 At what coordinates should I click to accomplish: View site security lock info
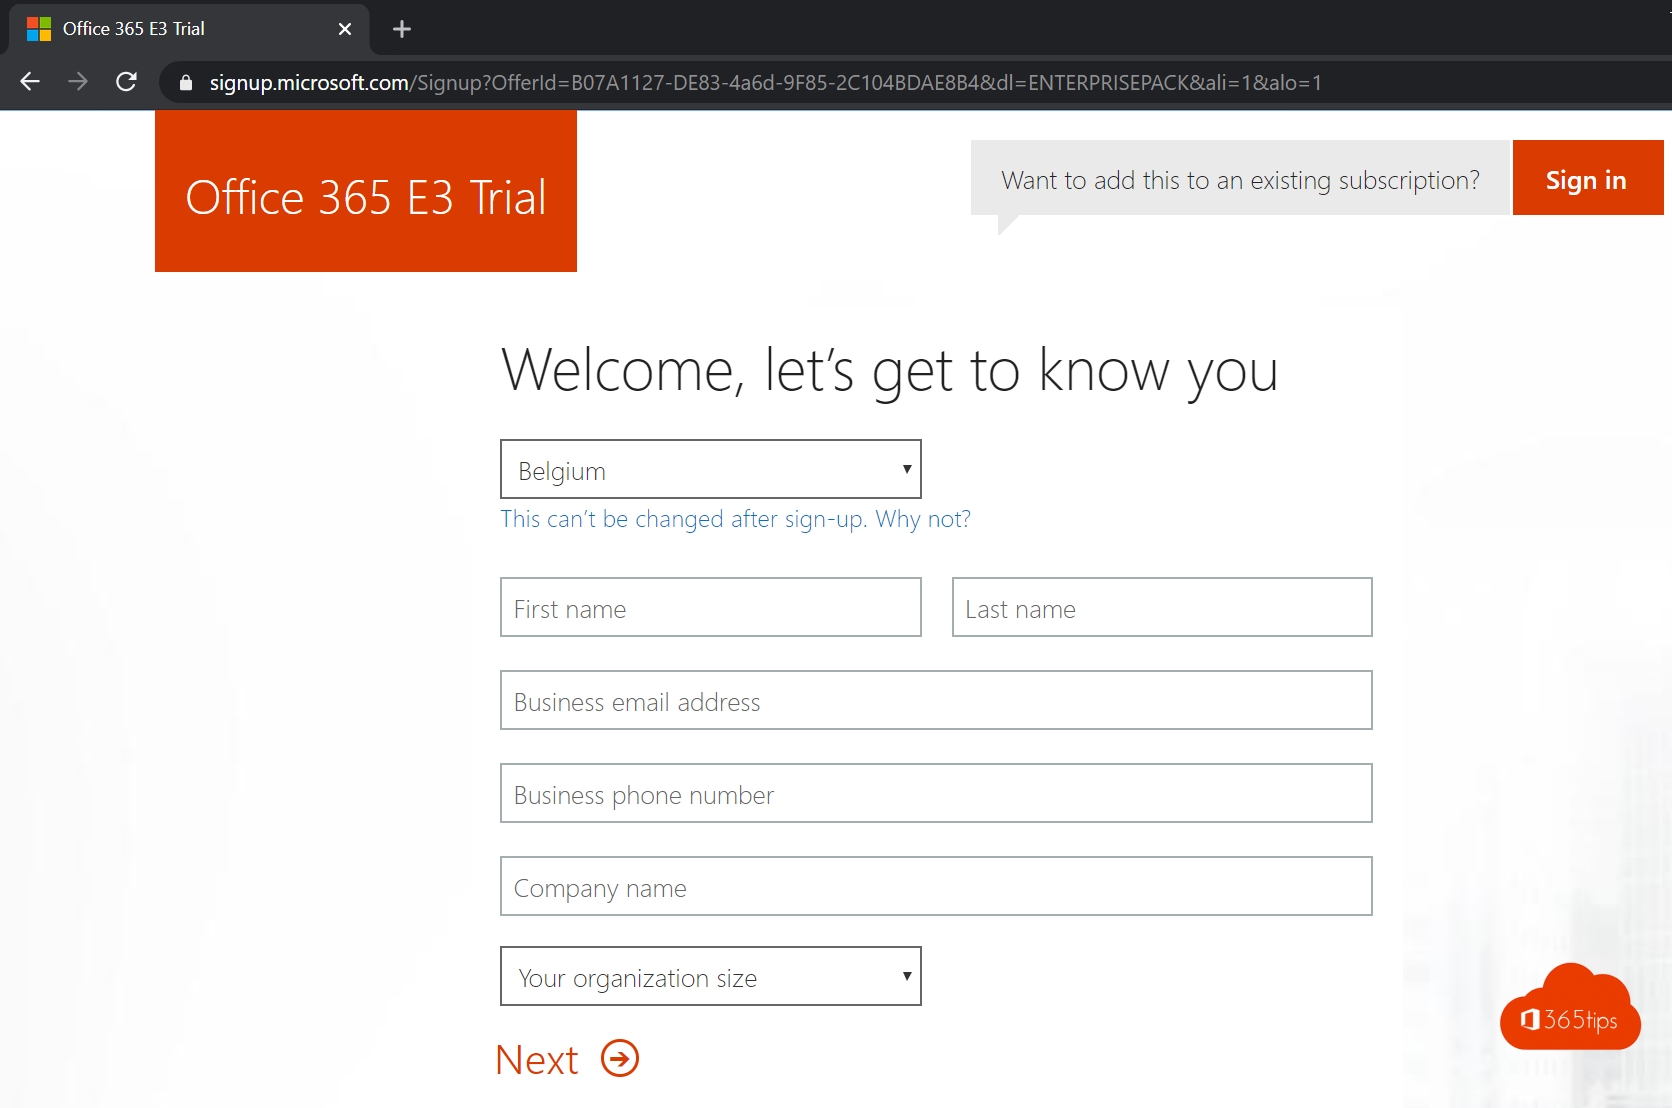[186, 83]
